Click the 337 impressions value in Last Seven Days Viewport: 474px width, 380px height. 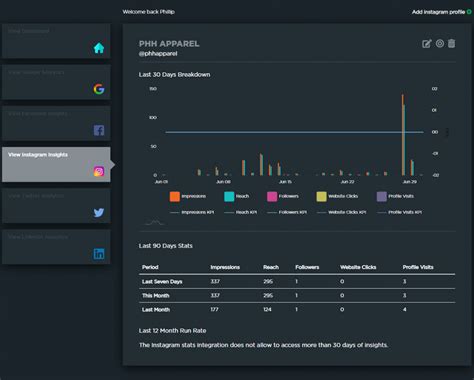pos(215,282)
